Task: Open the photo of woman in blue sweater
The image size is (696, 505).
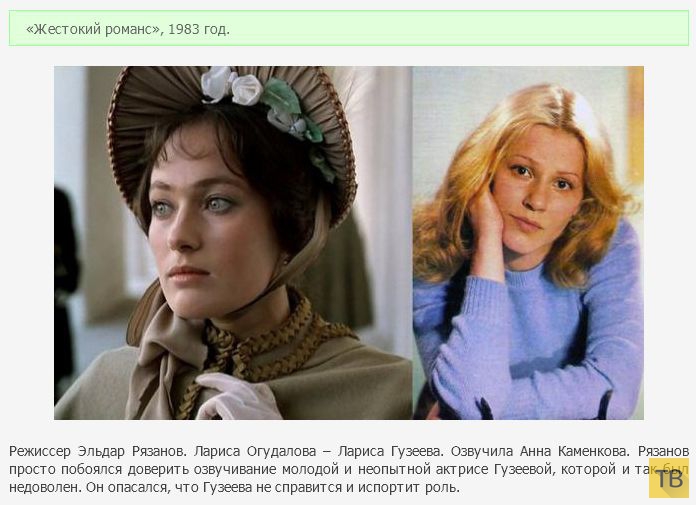Action: [x=528, y=243]
